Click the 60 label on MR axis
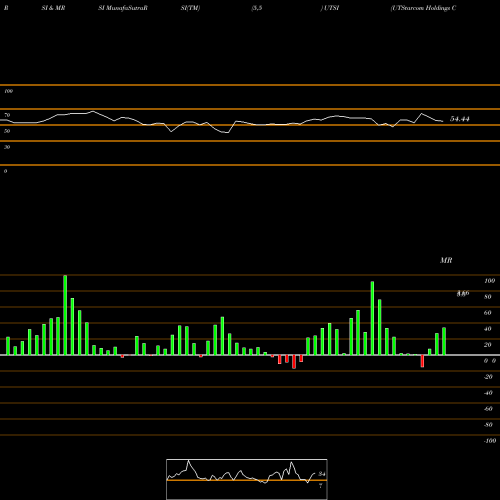Screen dimensions: 500x500 click(488, 313)
